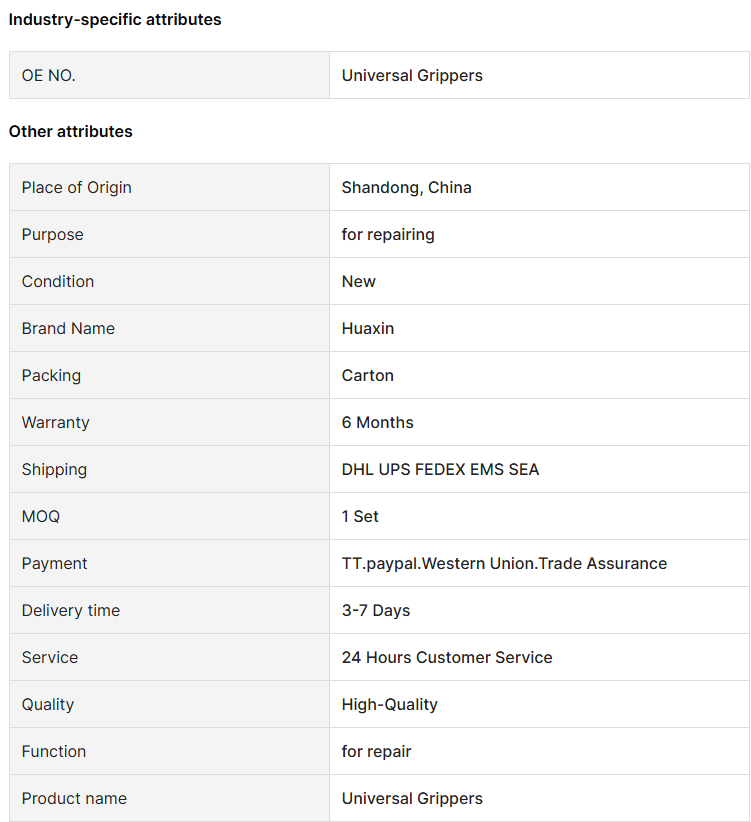Click the Brand Name value Huaxin
Viewport: 751px width, 822px height.
coord(368,328)
